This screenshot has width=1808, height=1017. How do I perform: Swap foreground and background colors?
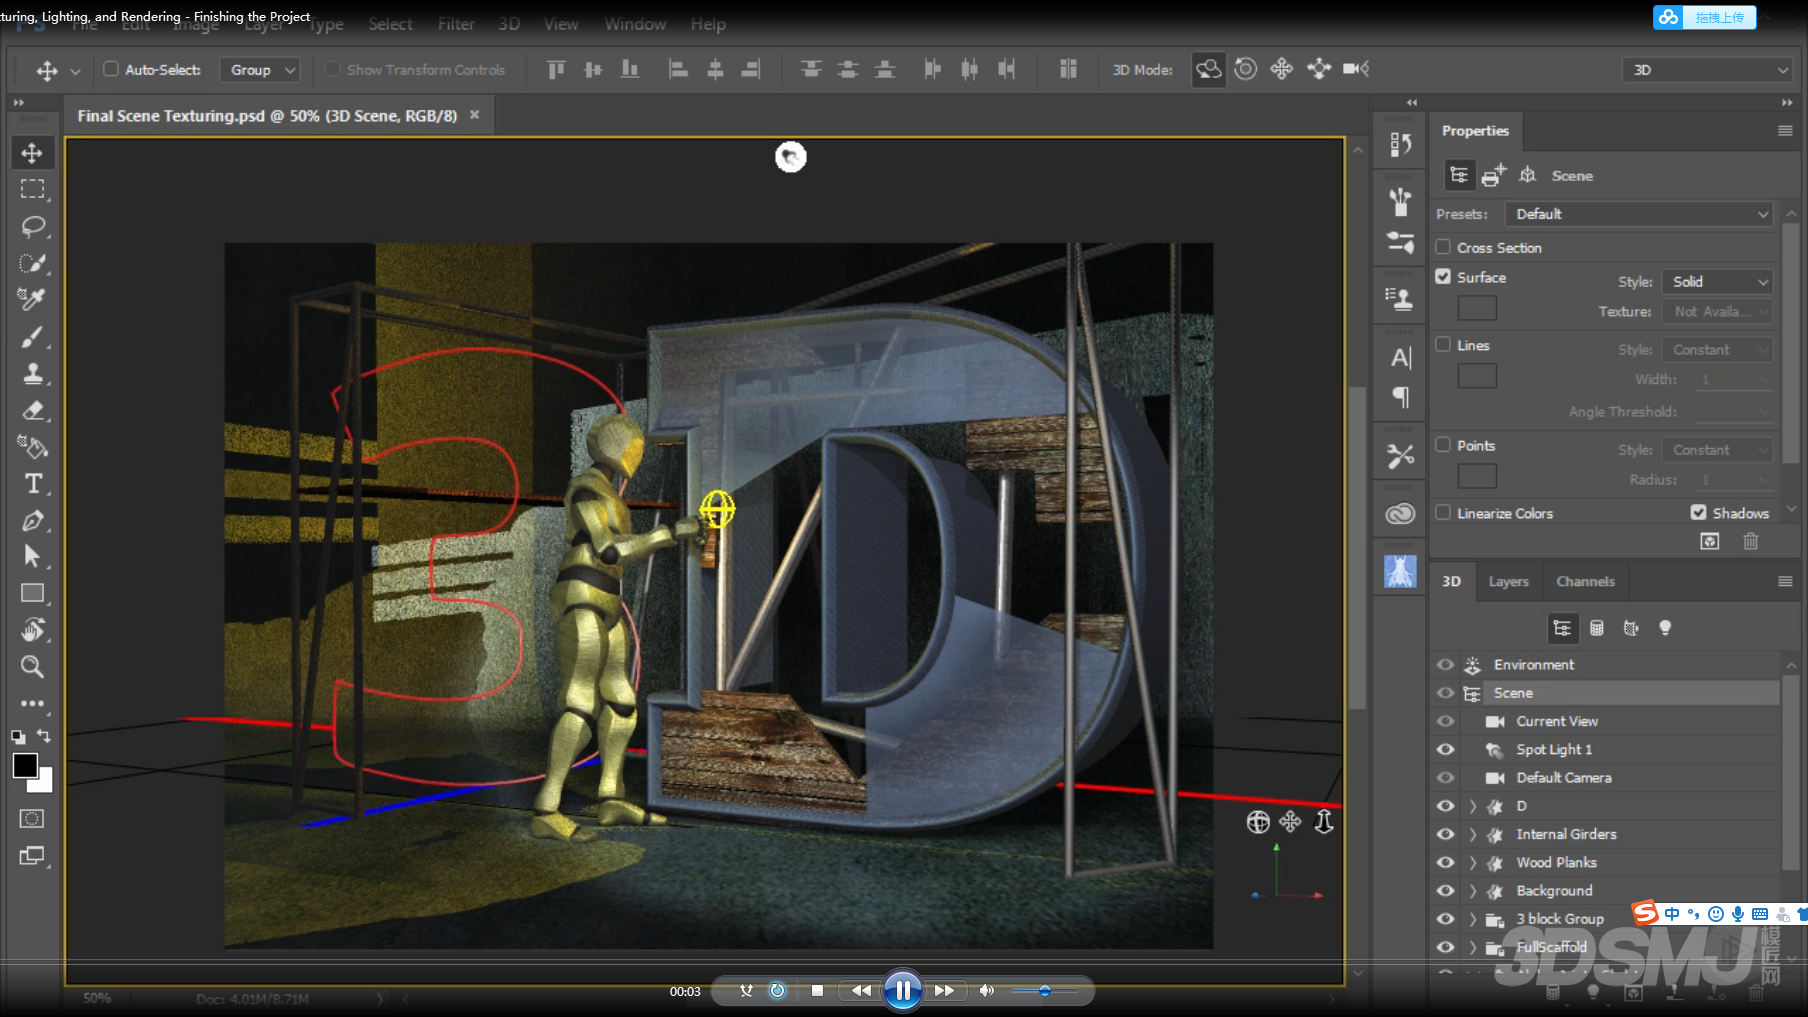point(44,736)
